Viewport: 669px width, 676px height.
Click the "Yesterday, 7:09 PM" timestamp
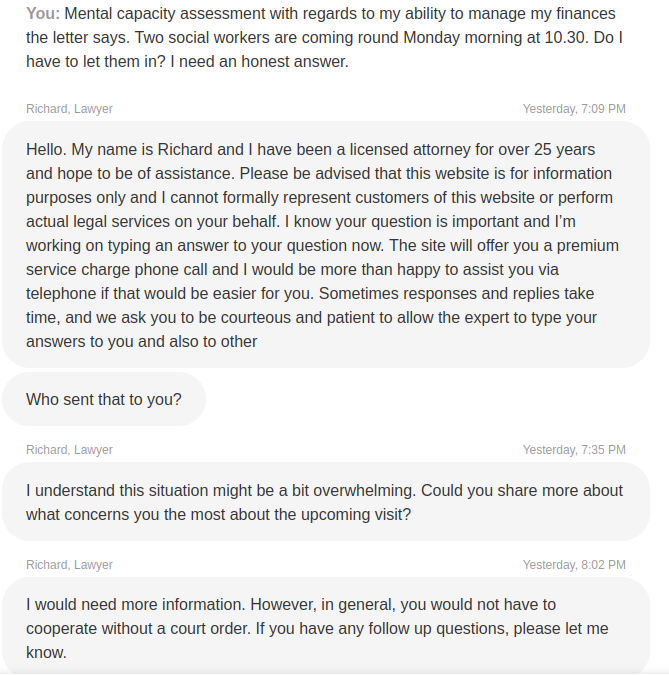pyautogui.click(x=574, y=108)
